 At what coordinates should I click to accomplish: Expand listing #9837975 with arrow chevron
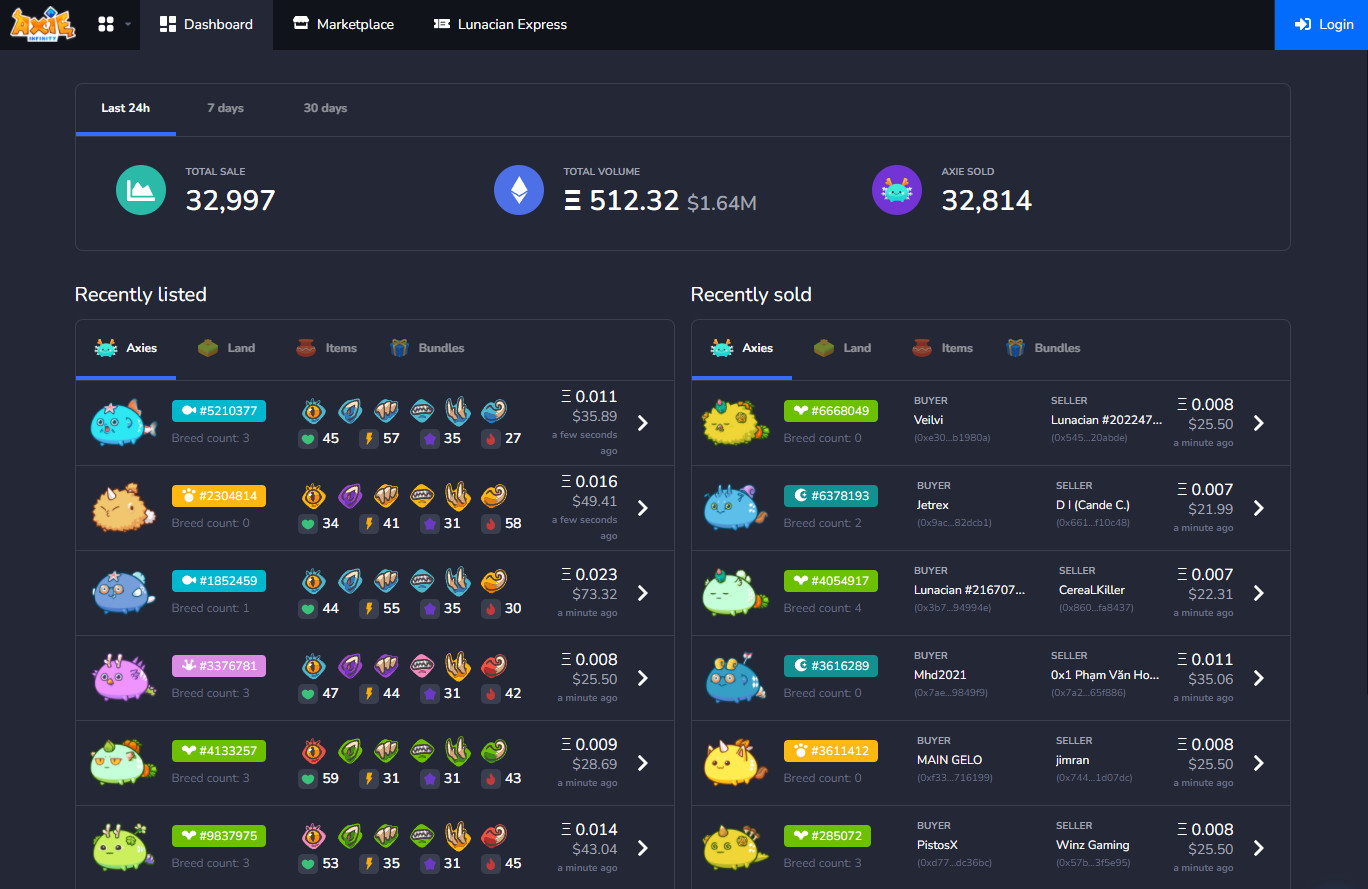(643, 848)
